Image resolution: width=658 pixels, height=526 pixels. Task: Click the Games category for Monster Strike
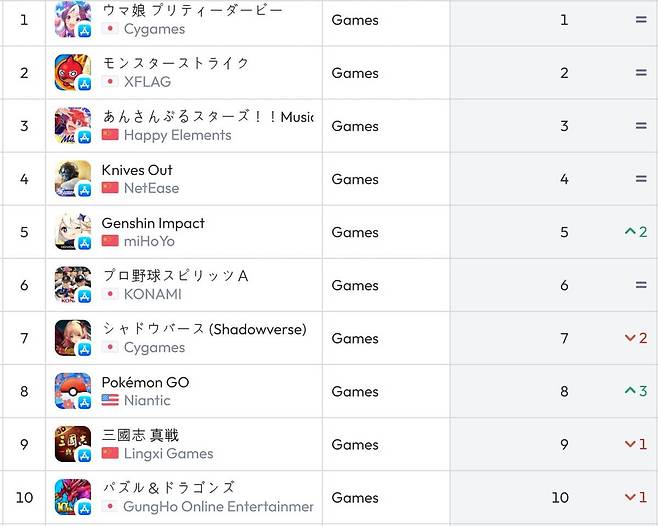355,73
